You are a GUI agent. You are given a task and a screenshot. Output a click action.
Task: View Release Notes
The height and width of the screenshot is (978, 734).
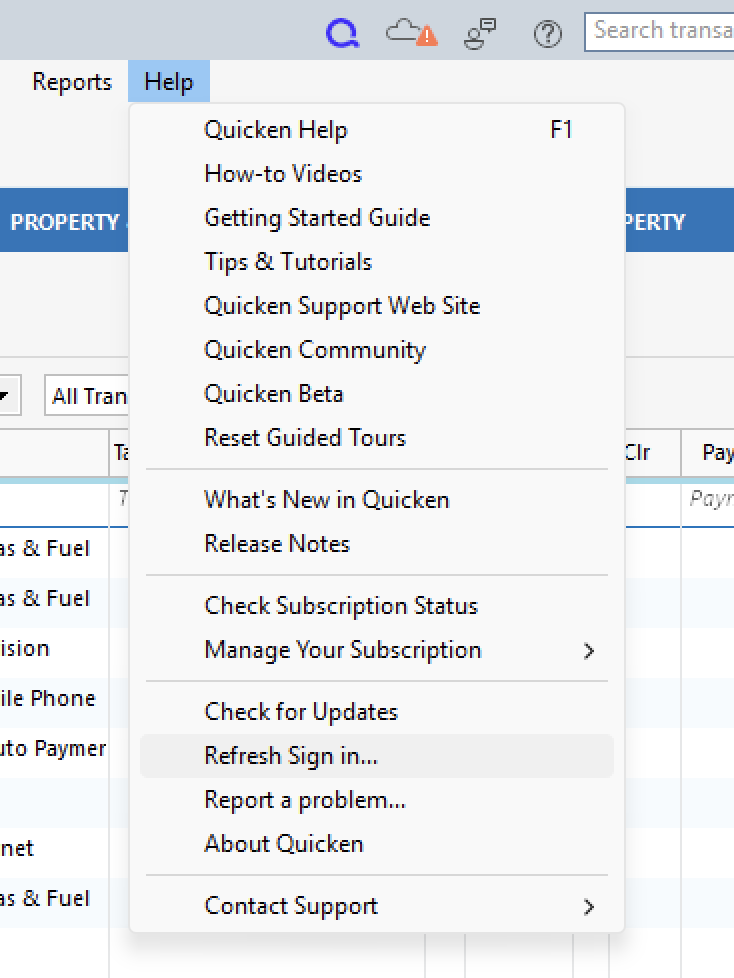click(377, 544)
